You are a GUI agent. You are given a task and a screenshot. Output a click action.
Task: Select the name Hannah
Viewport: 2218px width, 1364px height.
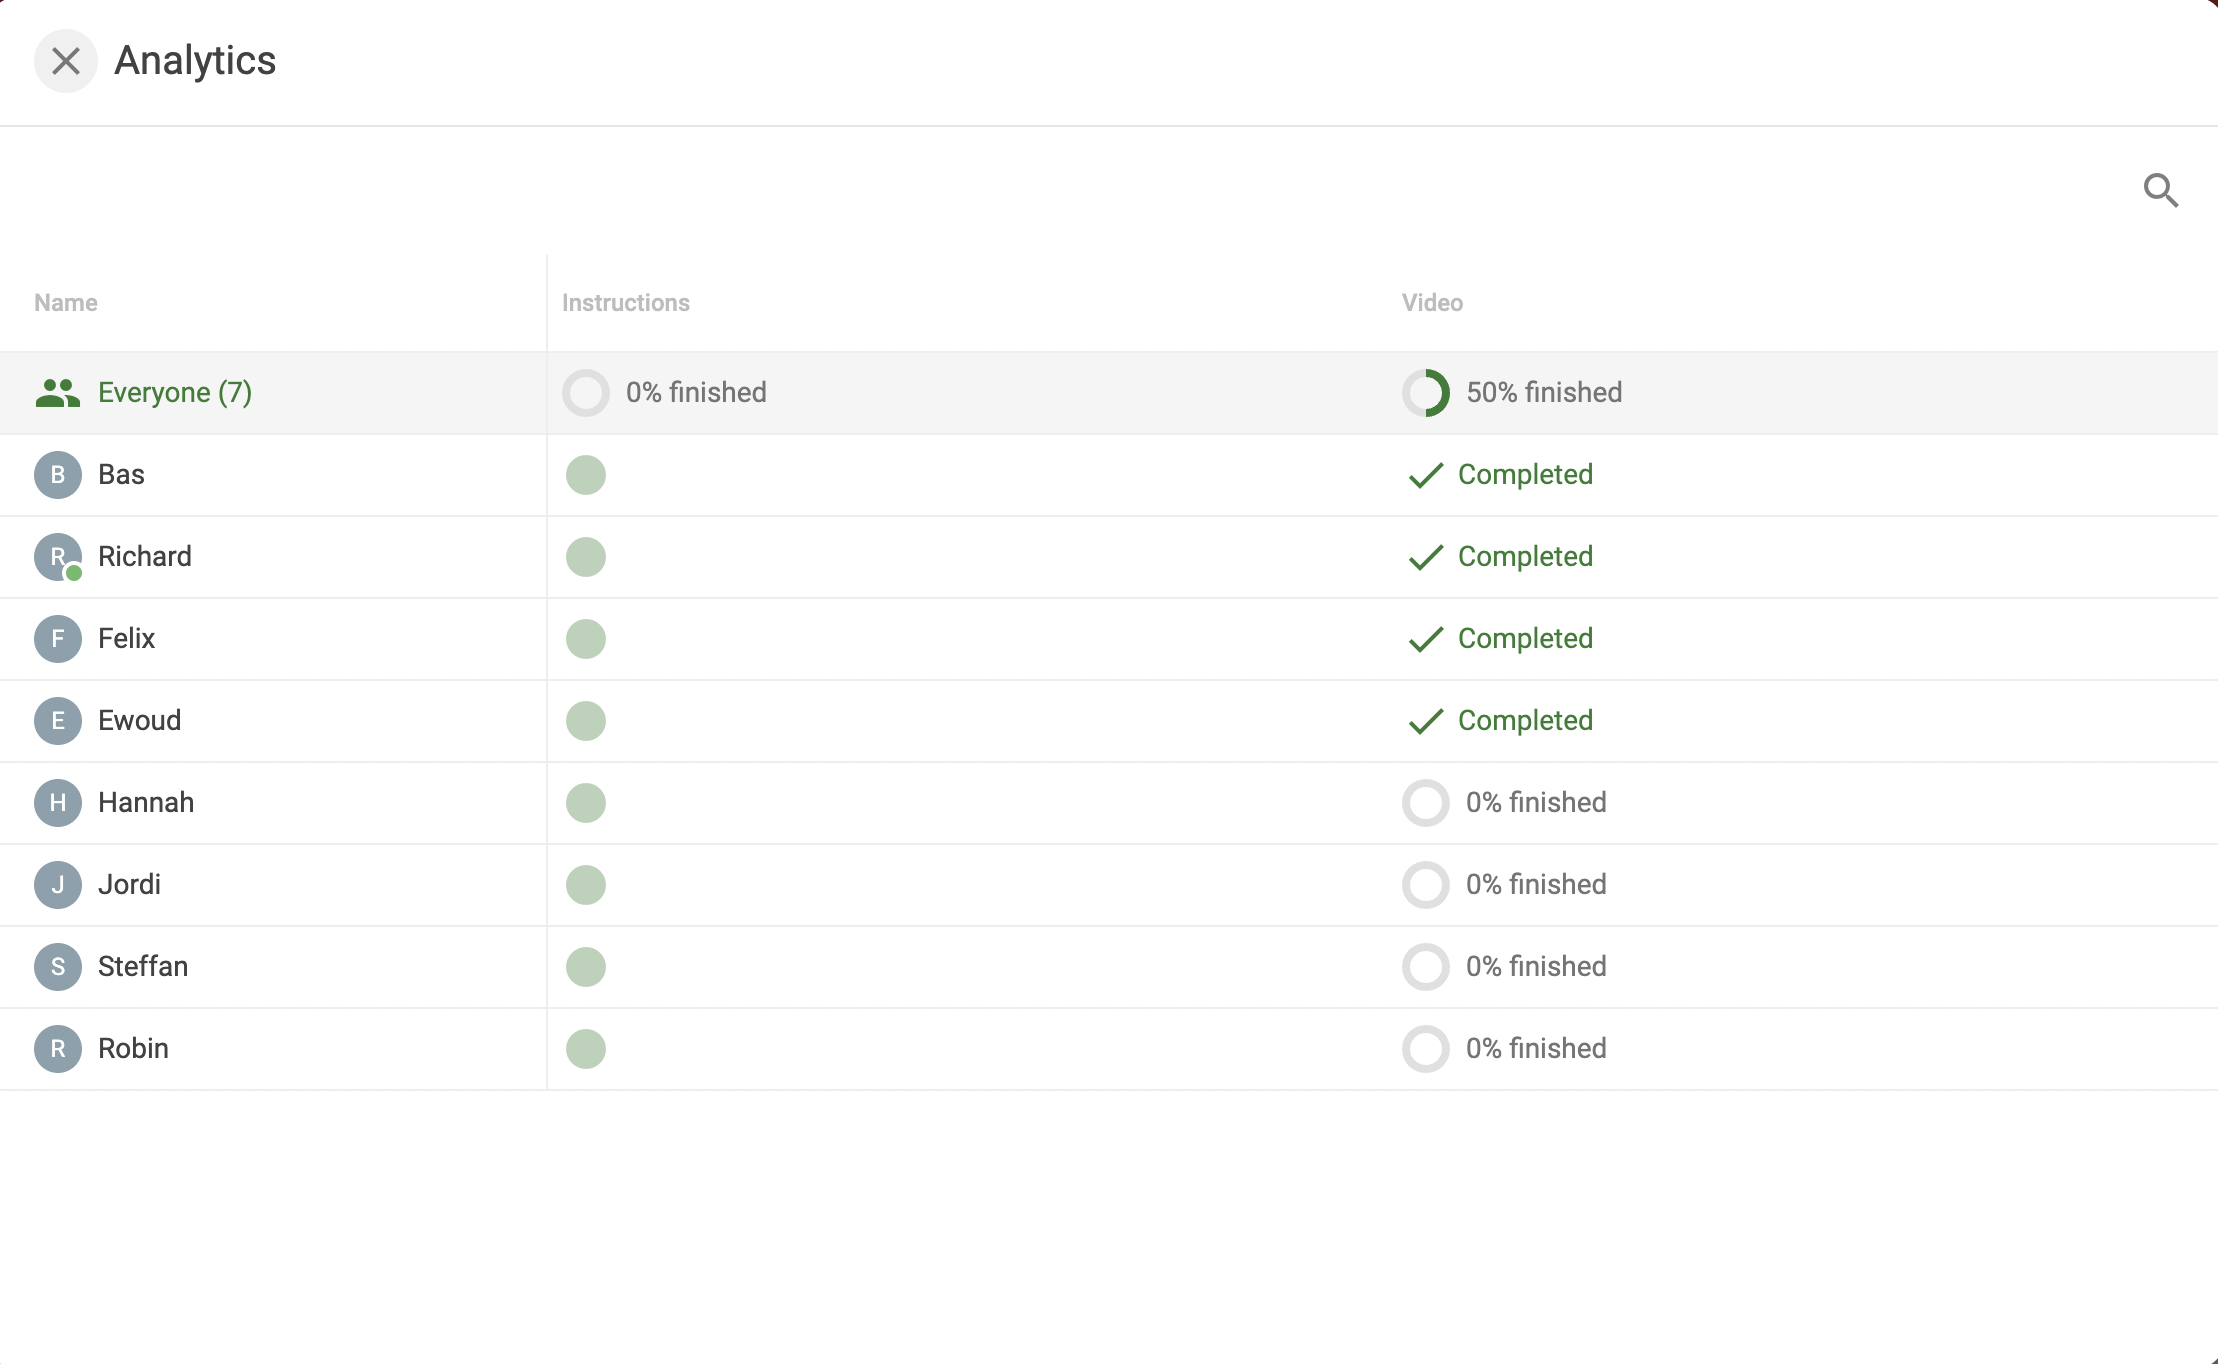click(x=146, y=803)
